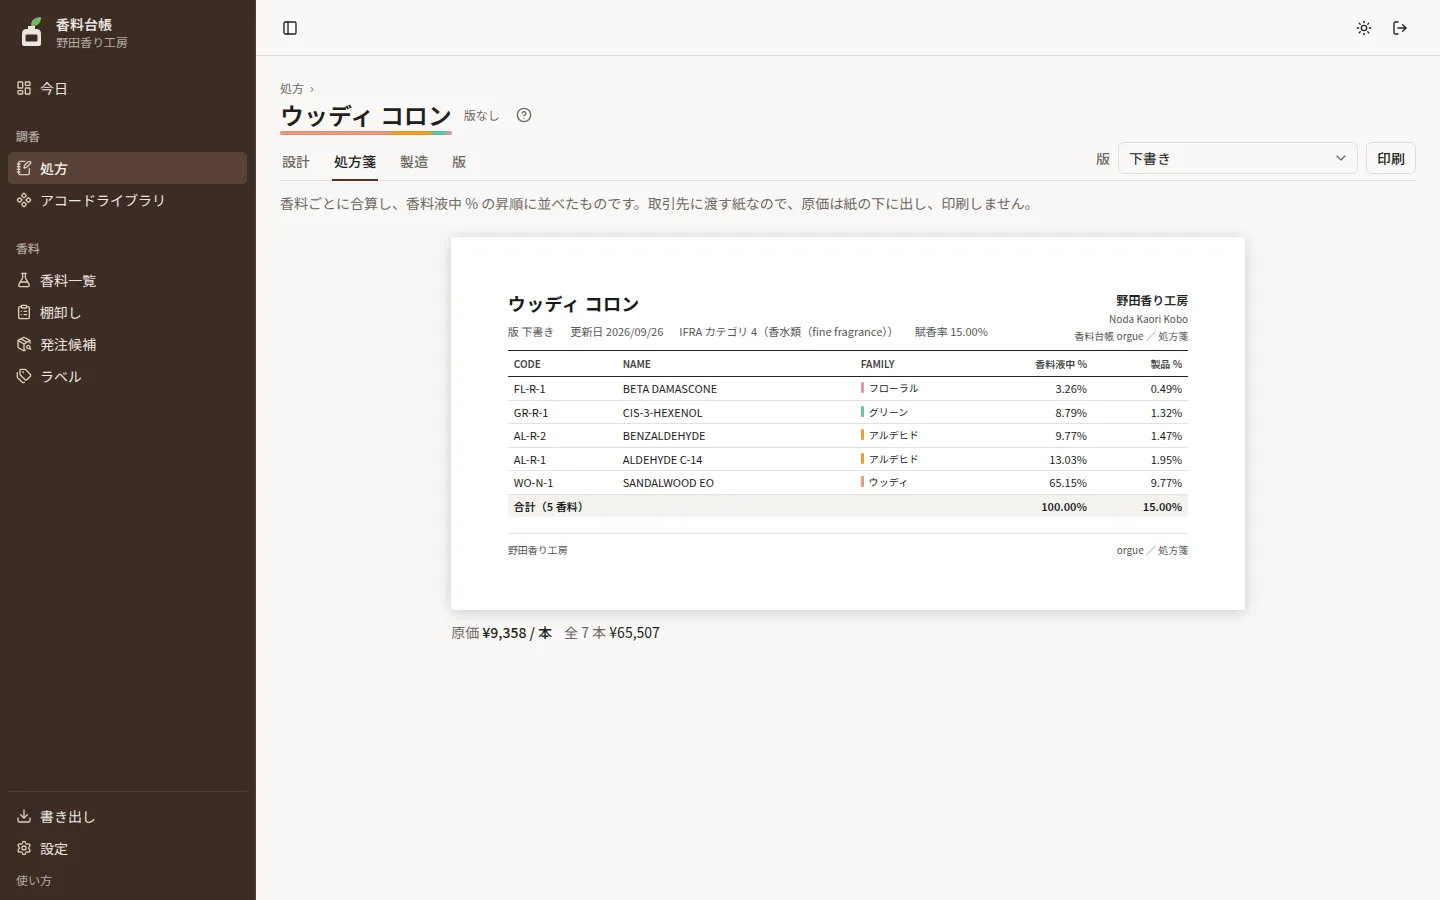Click the 賦香率 15.00% text
This screenshot has height=900, width=1440.
click(951, 332)
